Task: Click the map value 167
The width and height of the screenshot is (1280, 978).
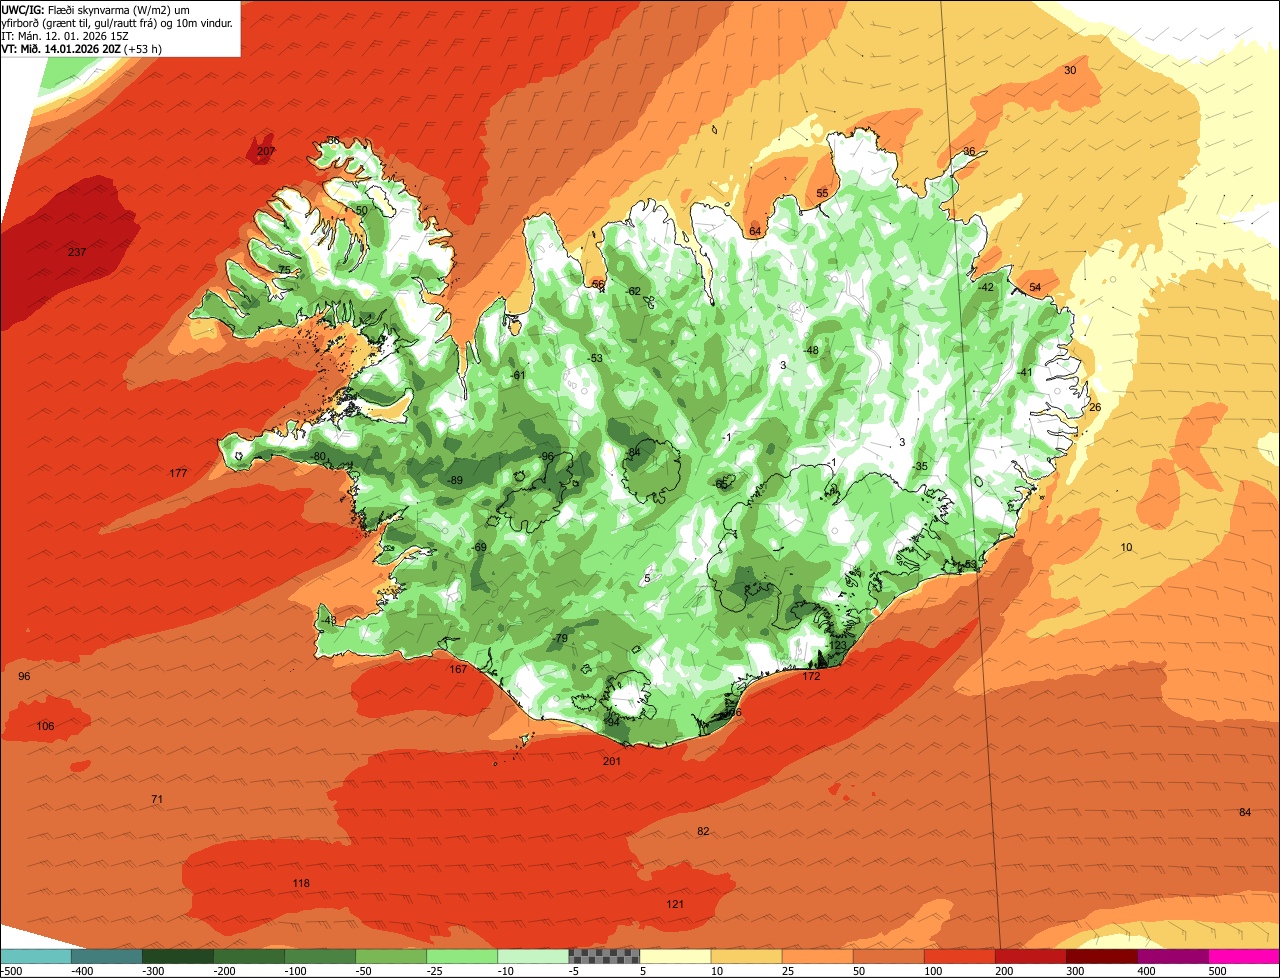Action: tap(458, 669)
